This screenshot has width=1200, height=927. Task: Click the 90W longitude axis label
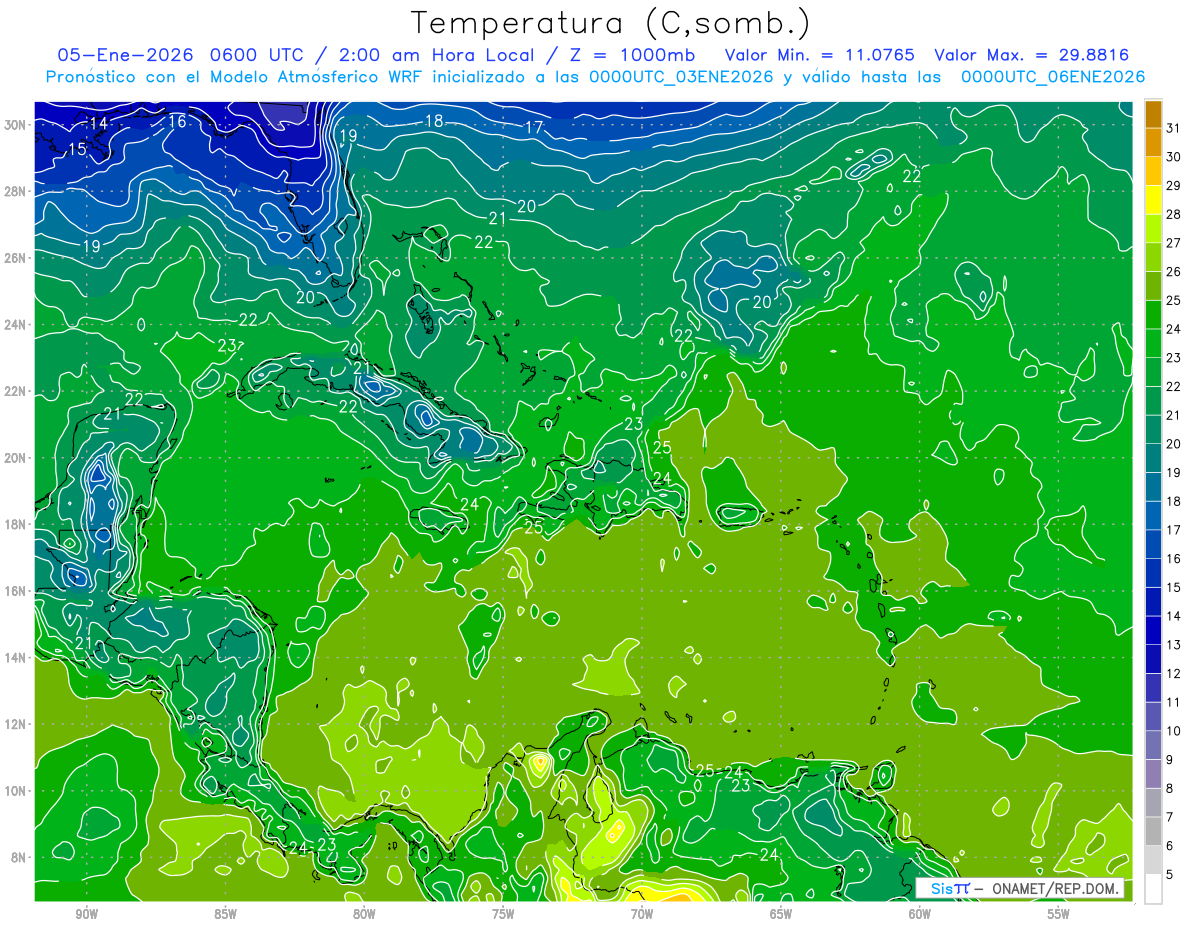coord(86,913)
